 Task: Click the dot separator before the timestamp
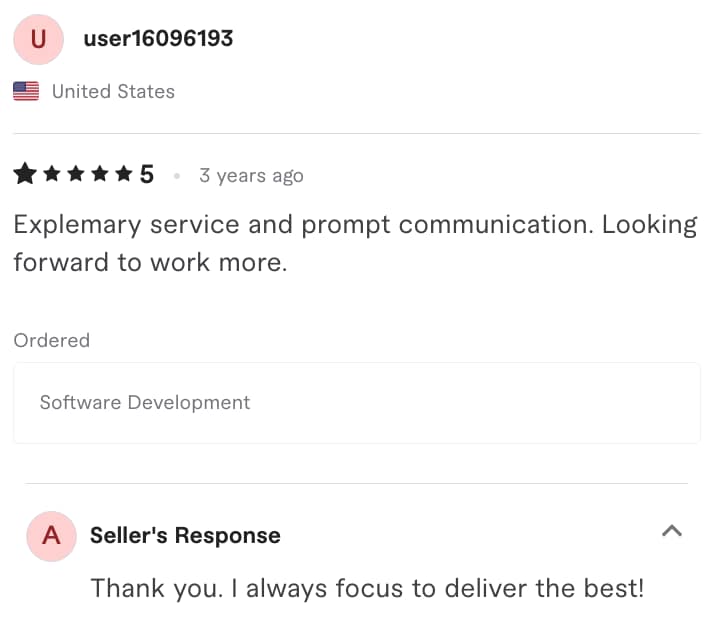pos(177,176)
